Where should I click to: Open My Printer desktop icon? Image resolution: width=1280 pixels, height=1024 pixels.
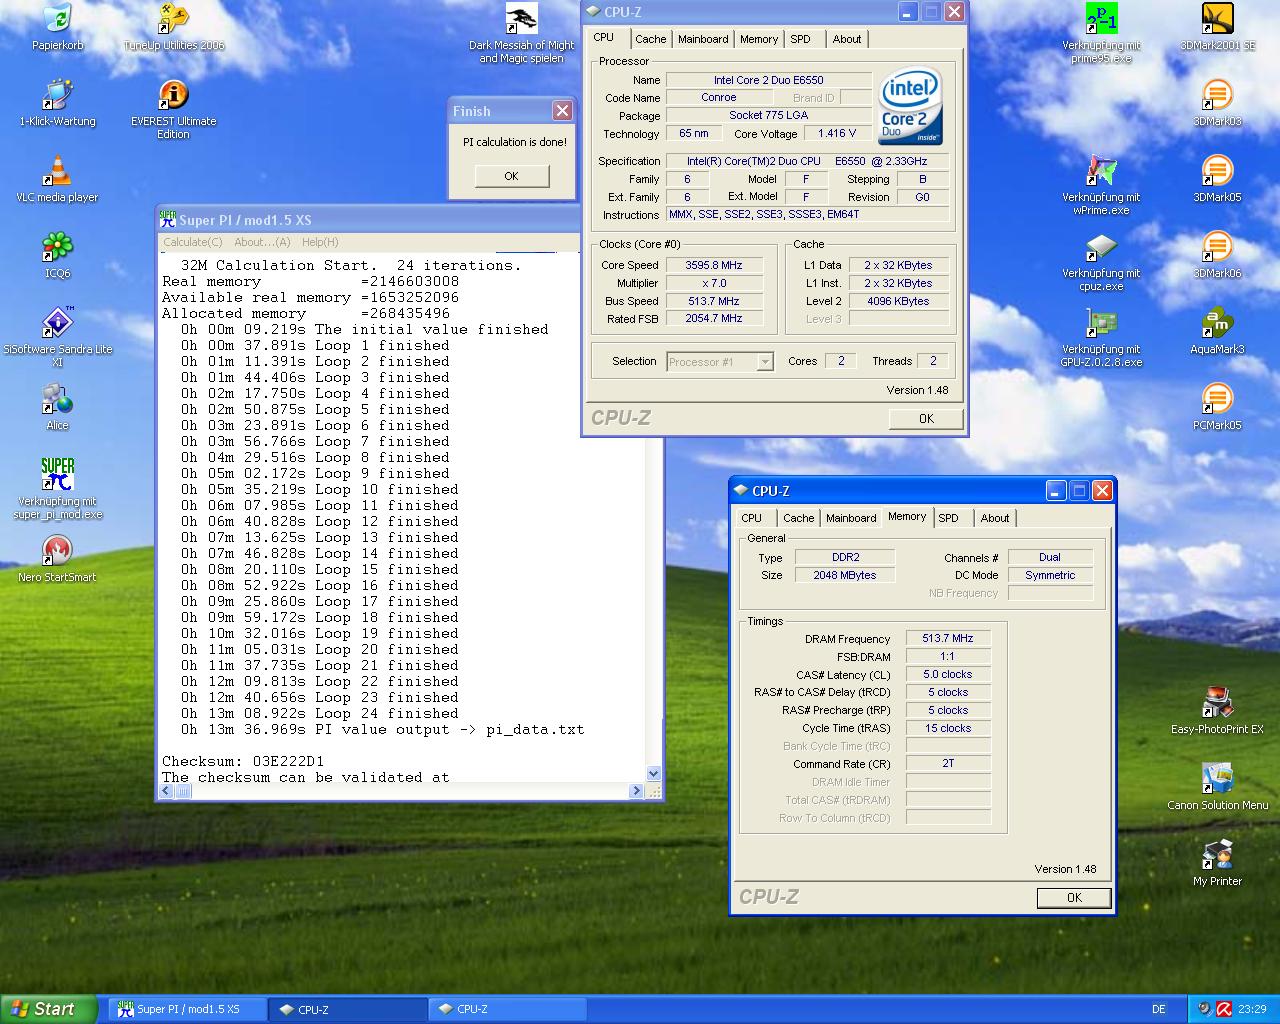1217,856
